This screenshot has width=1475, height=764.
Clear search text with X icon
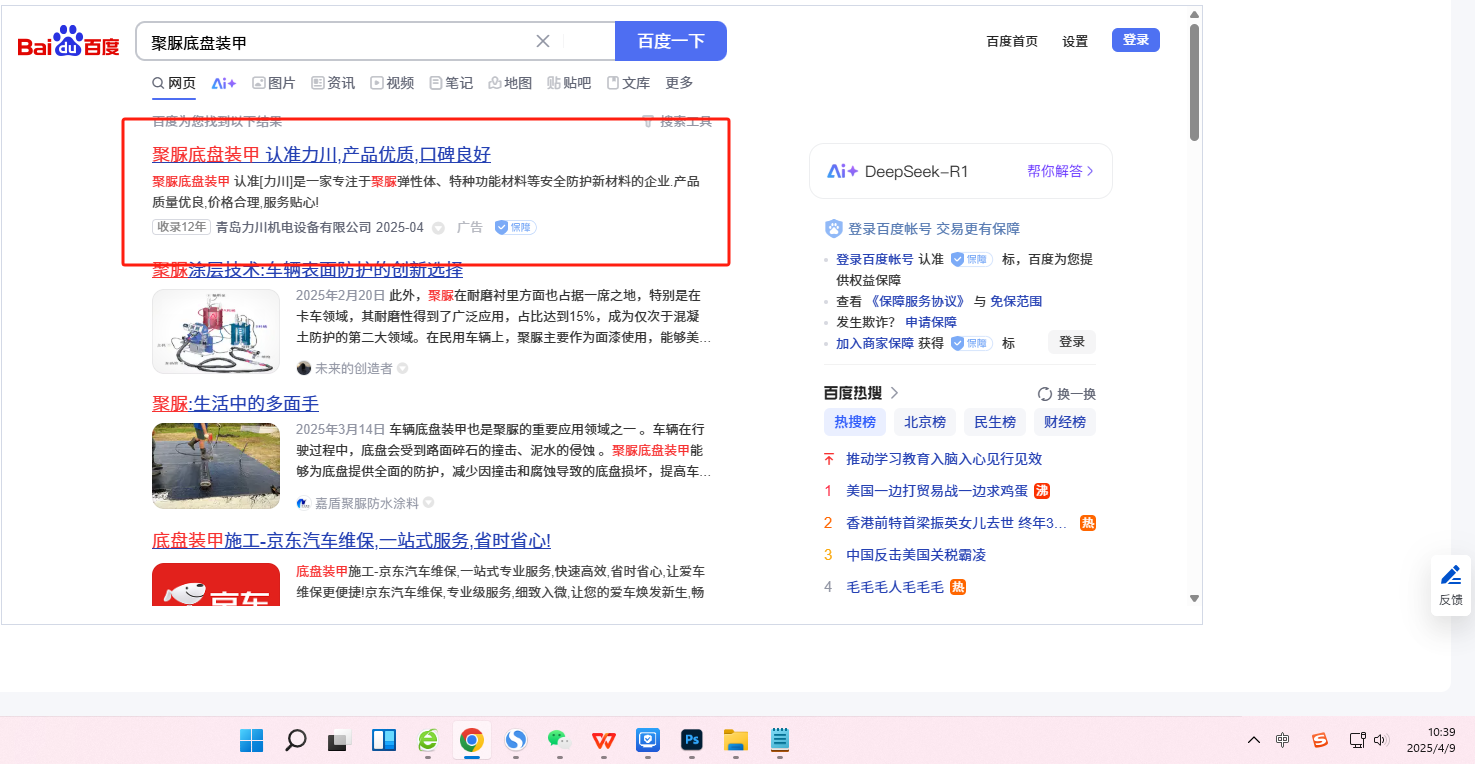[x=543, y=41]
